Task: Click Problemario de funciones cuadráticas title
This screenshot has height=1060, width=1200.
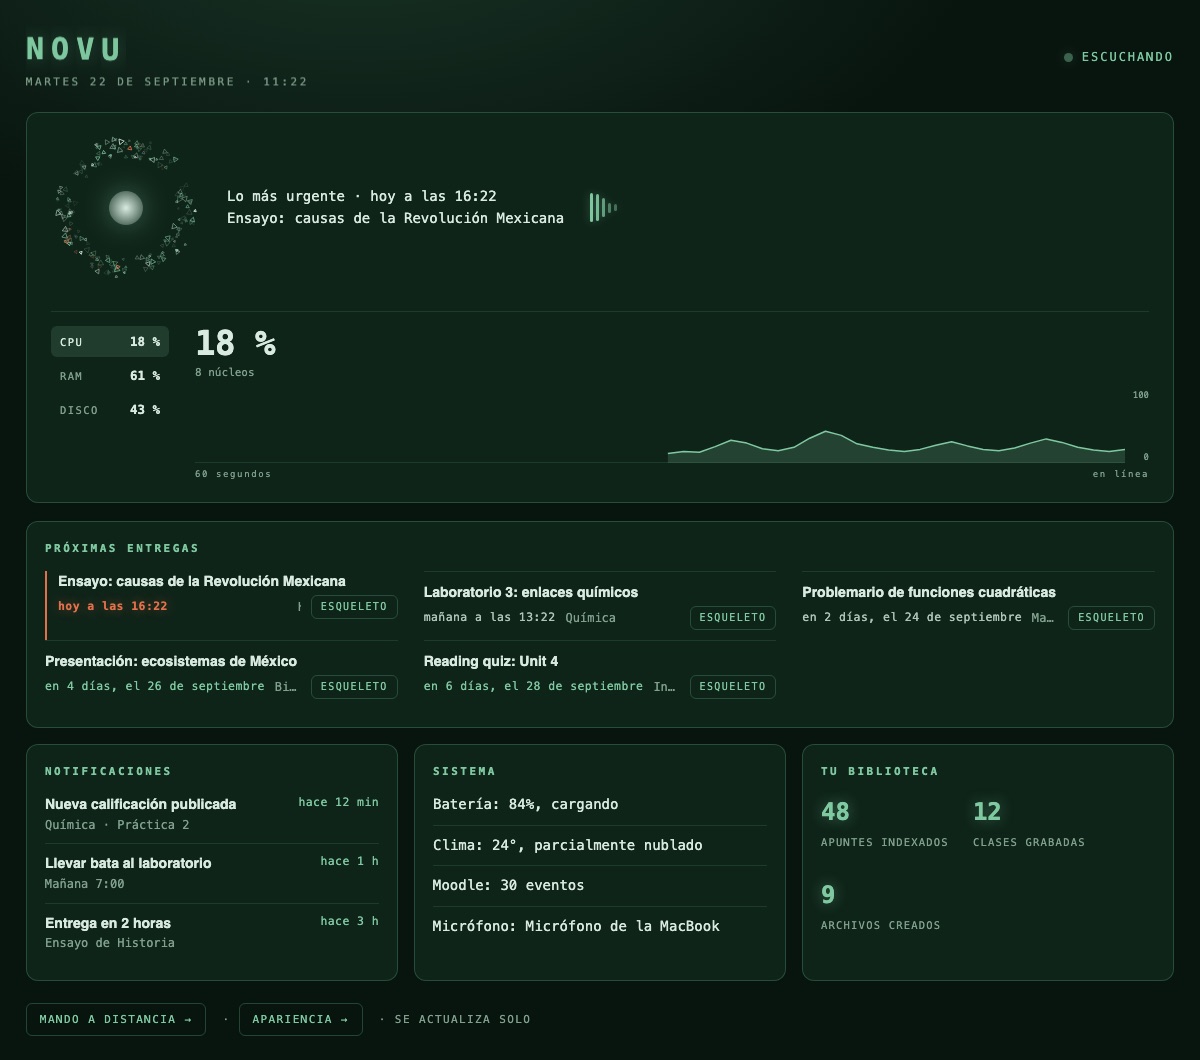Action: point(929,592)
